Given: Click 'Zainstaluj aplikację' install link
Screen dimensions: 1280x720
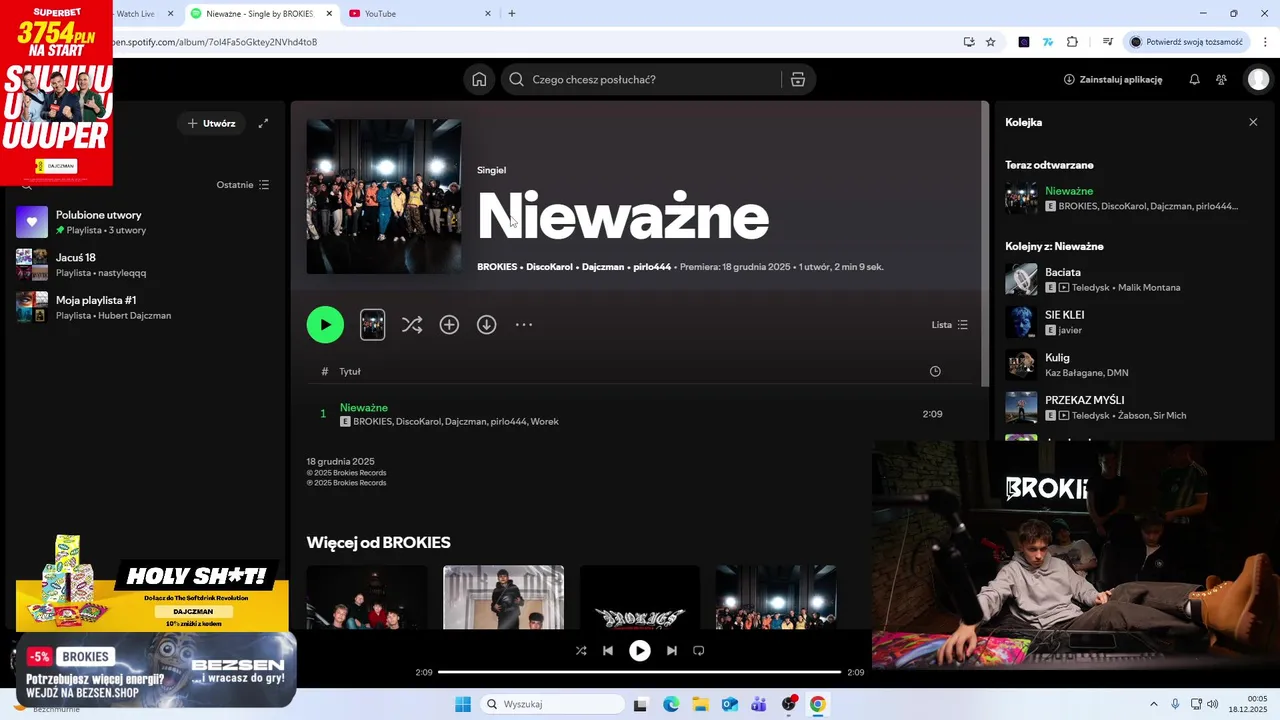Looking at the screenshot, I should 1113,80.
